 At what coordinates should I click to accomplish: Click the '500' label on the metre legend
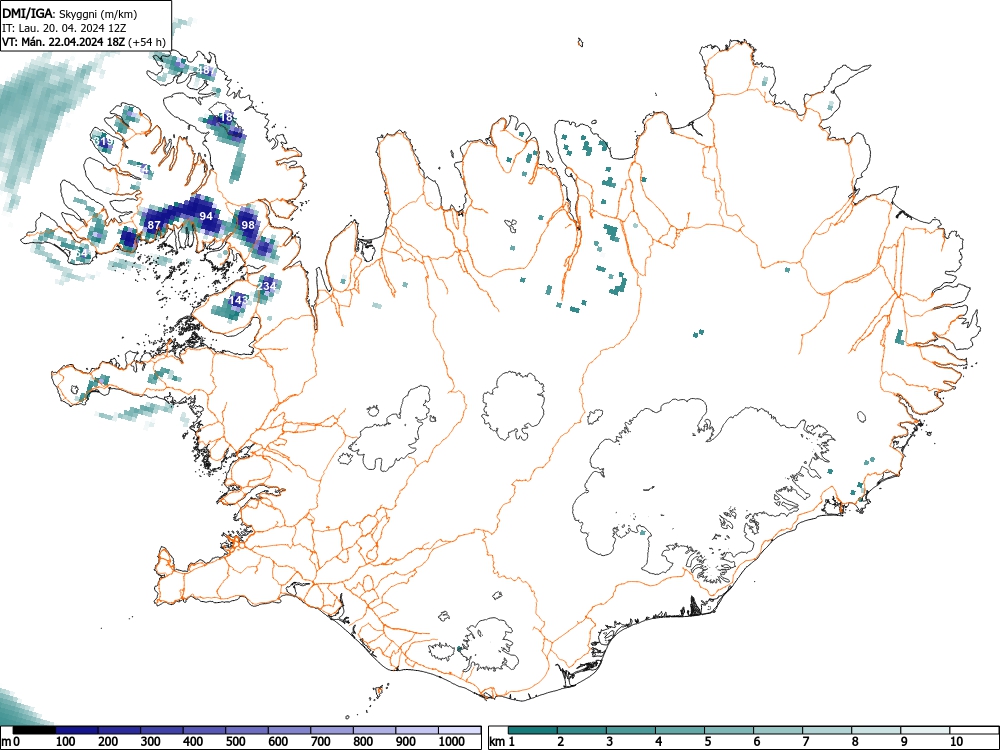click(236, 742)
